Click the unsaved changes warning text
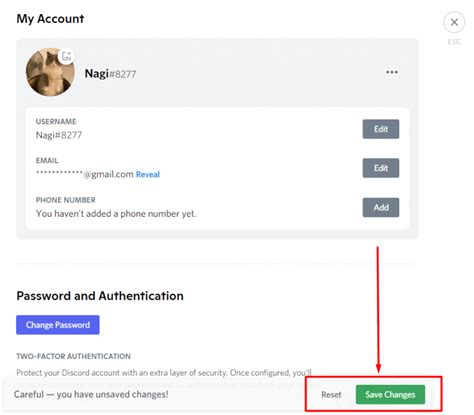Screen dimensions: 474x415 [x=91, y=395]
